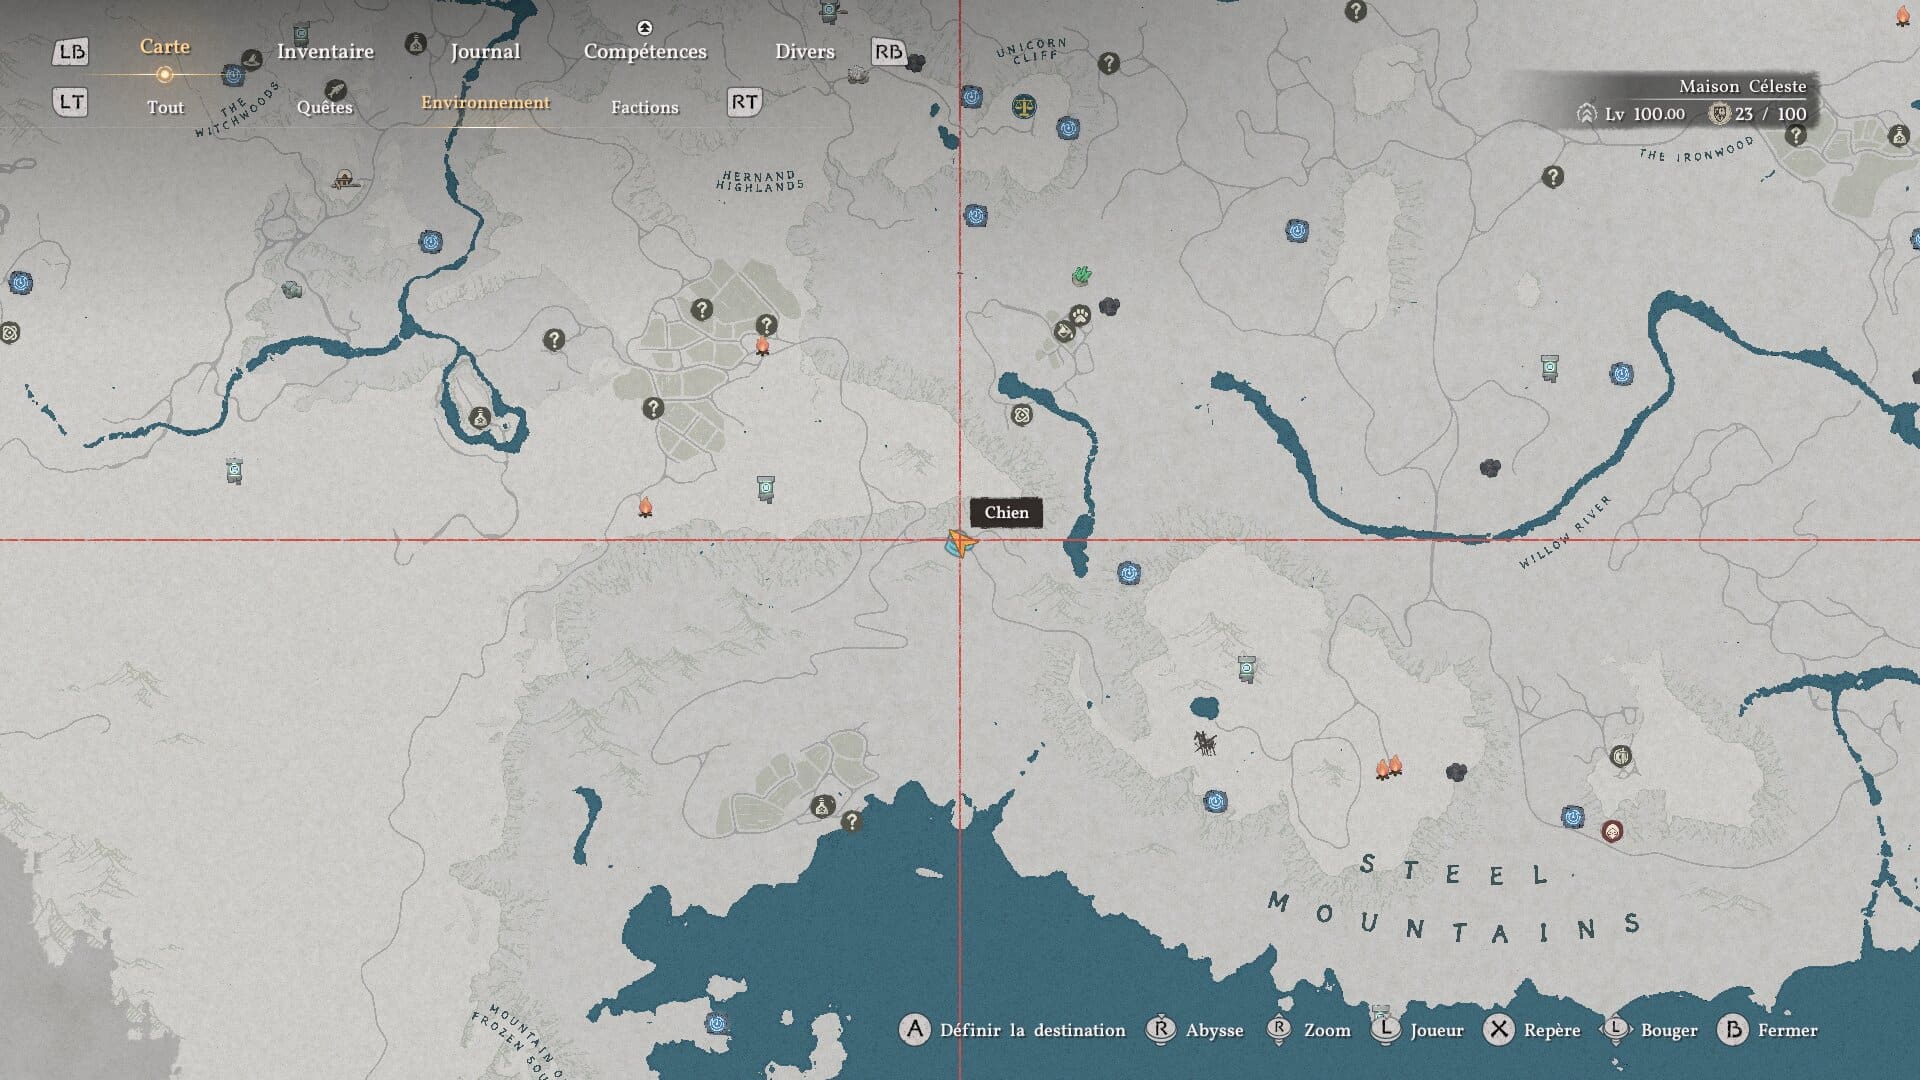Click Définir la destination button
Screen dimensions: 1920x1080
[x=1031, y=1030]
